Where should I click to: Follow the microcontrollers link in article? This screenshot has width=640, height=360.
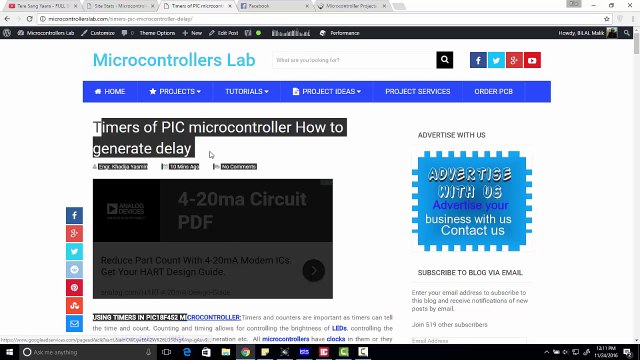pos(285,339)
